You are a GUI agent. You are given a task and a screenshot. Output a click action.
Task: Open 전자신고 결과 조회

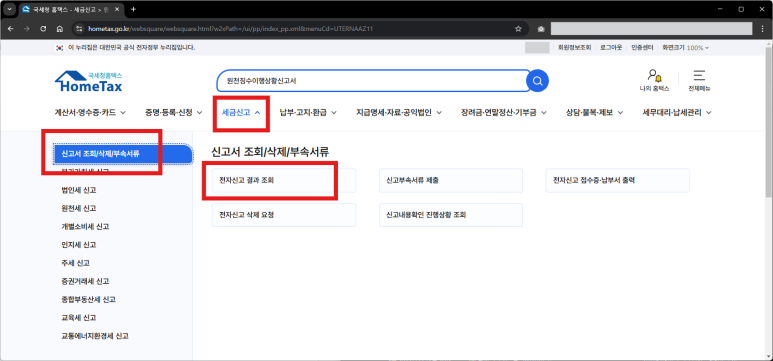(284, 180)
